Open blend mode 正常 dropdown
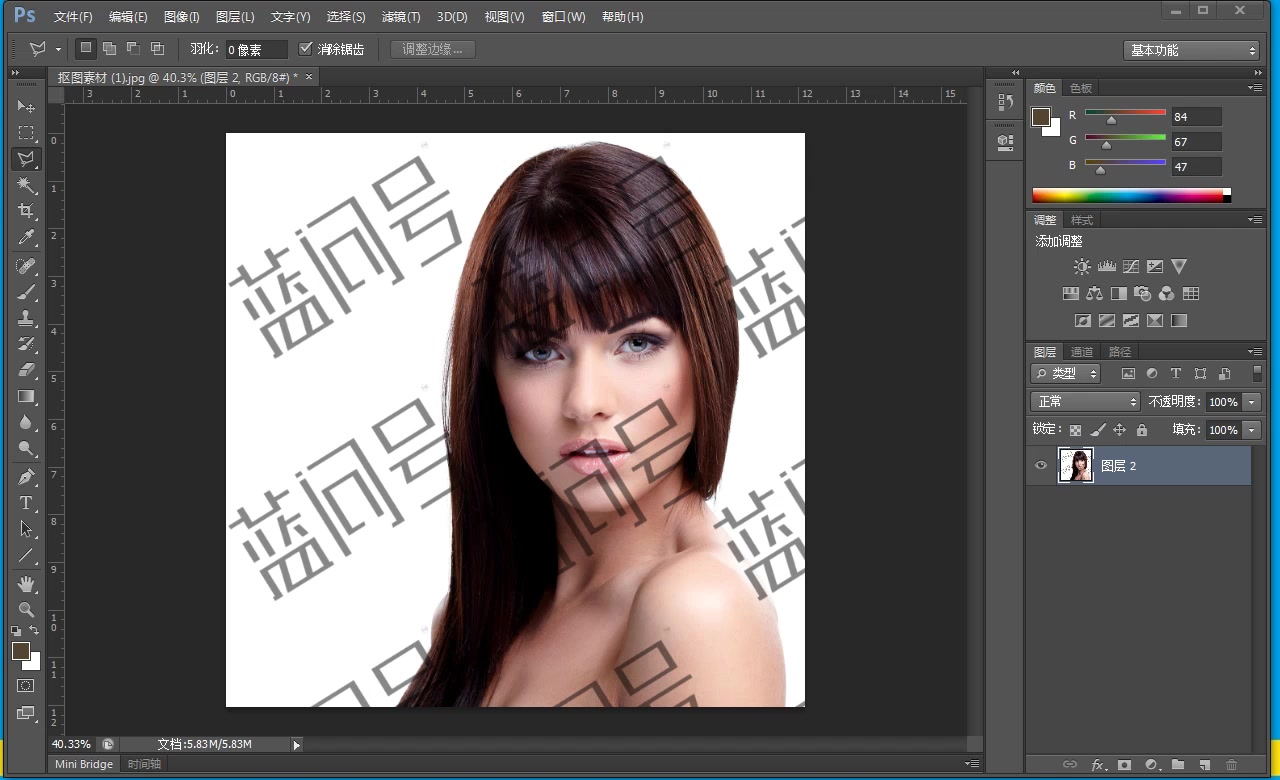Image resolution: width=1280 pixels, height=780 pixels. coord(1085,401)
